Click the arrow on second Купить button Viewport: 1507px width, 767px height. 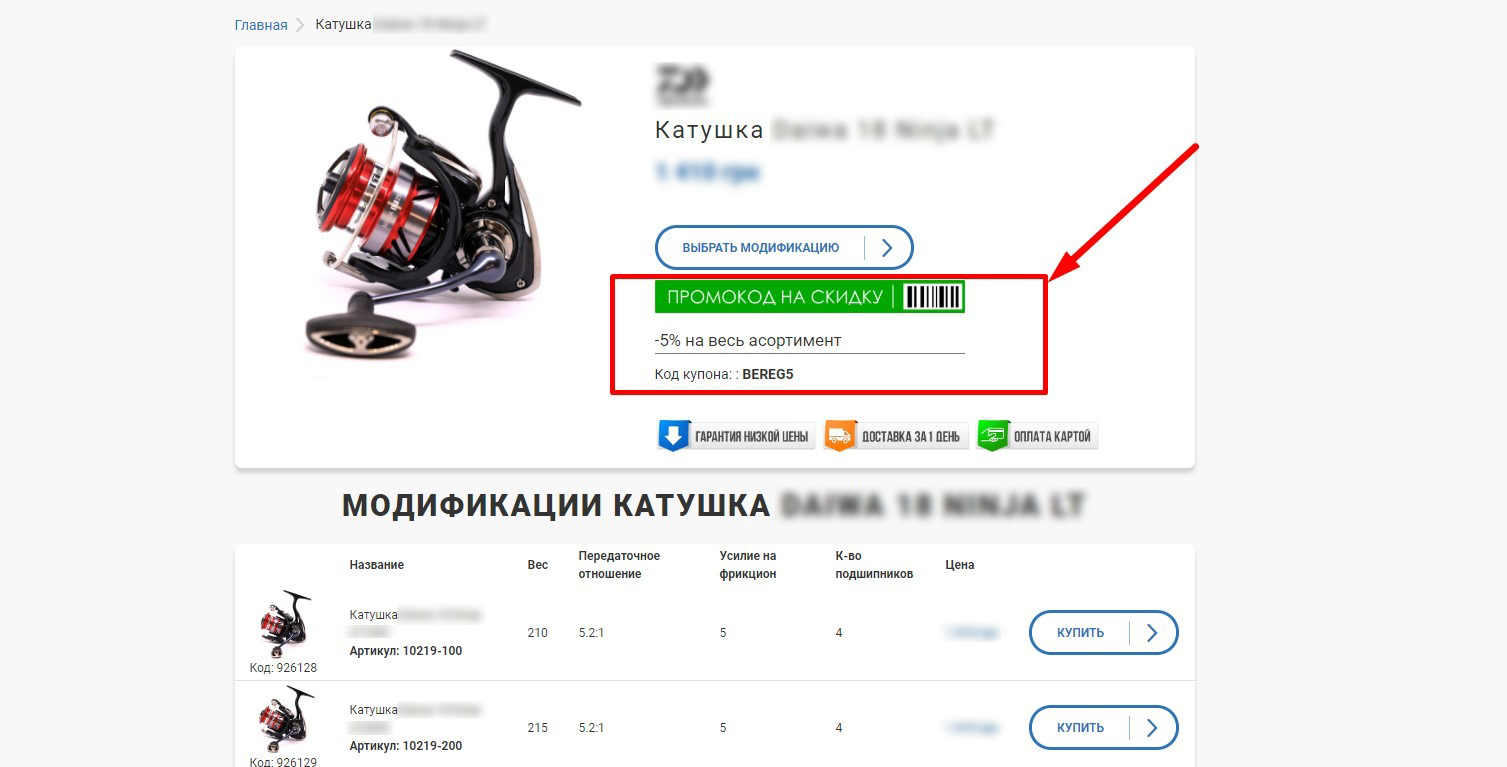tap(1152, 728)
